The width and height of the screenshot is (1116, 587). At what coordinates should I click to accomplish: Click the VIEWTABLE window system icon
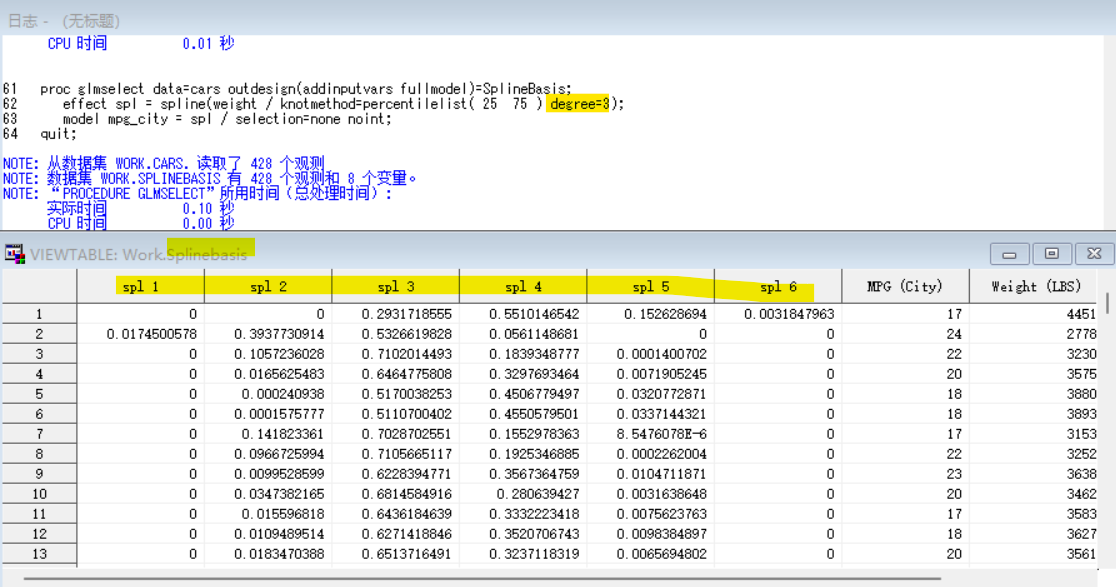[x=15, y=254]
